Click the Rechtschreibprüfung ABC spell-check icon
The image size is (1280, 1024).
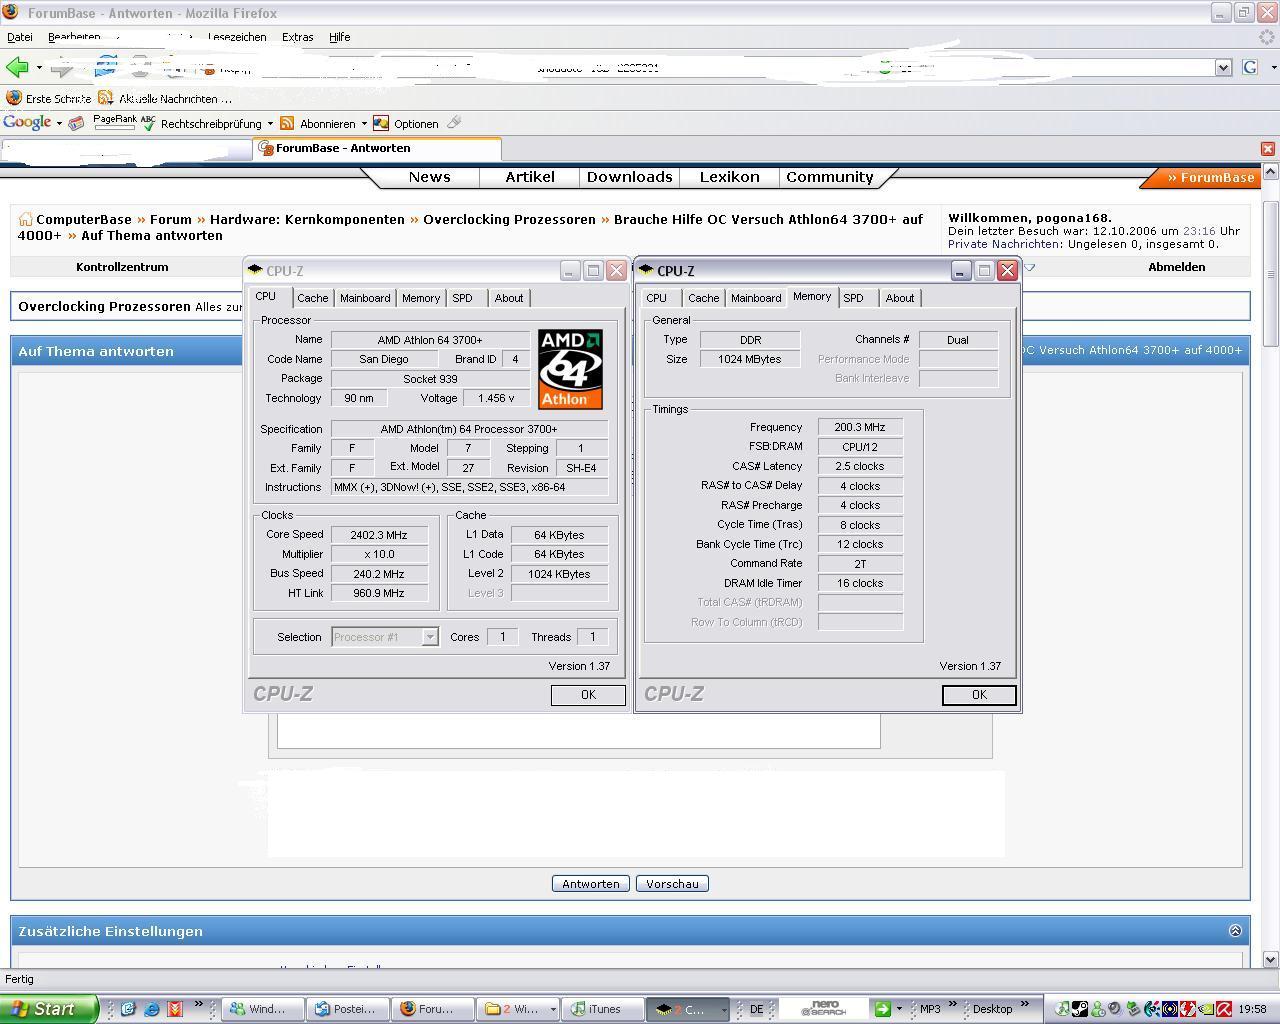tap(148, 123)
